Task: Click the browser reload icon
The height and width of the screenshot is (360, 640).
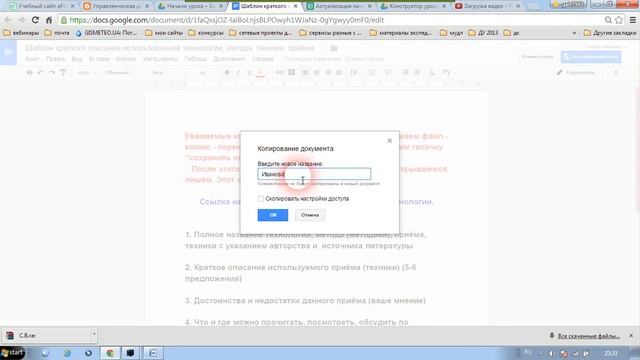Action: coord(36,20)
